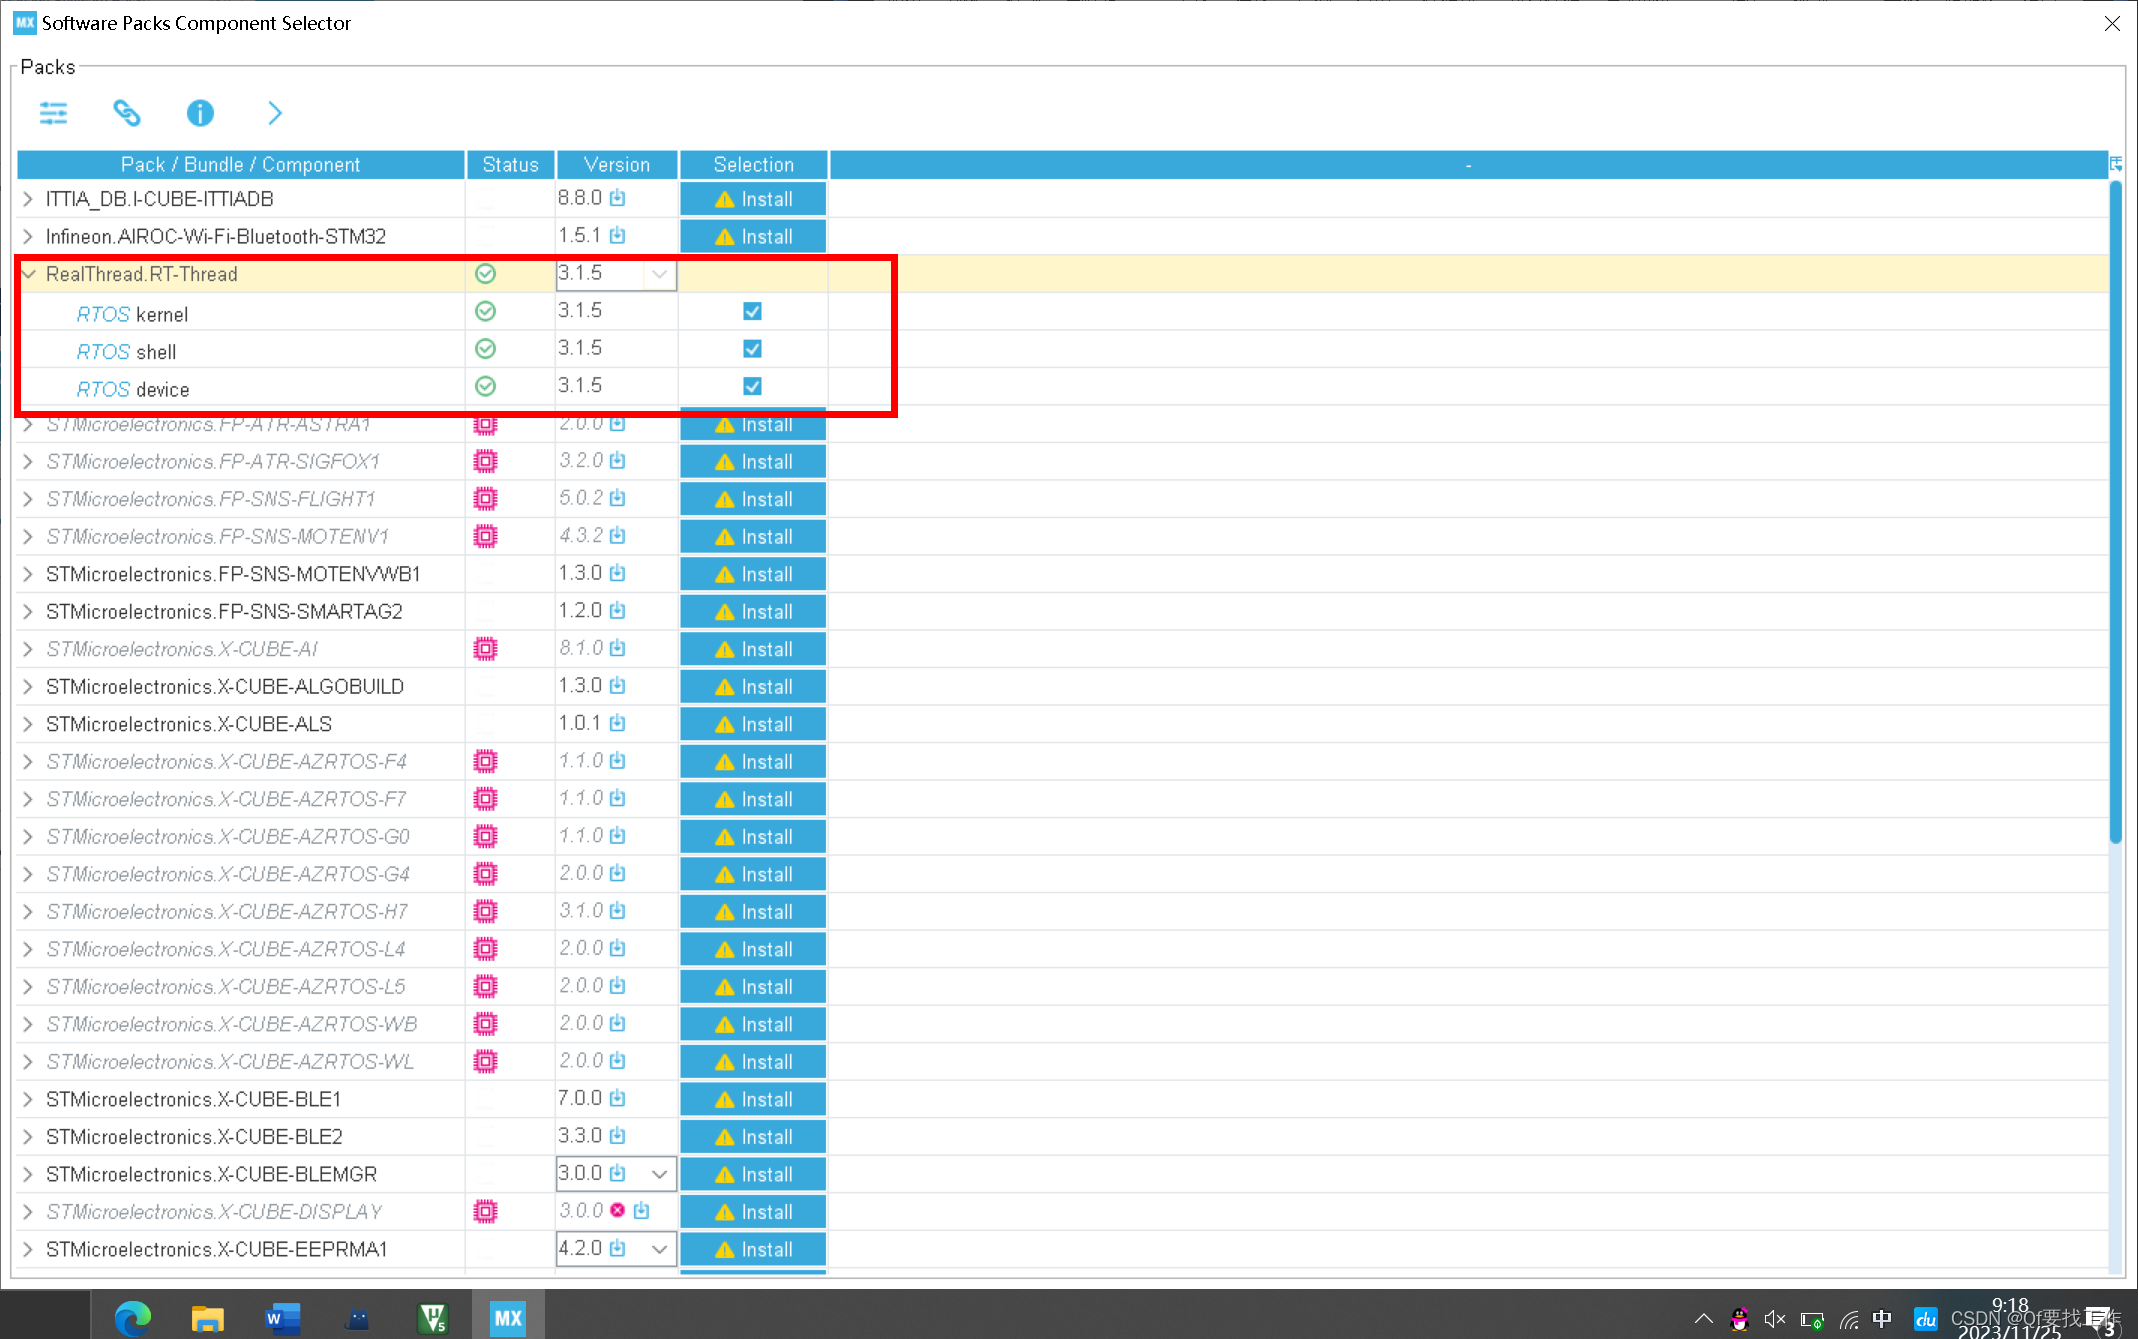Image resolution: width=2138 pixels, height=1339 pixels.
Task: Click the Version column header
Action: pyautogui.click(x=617, y=164)
